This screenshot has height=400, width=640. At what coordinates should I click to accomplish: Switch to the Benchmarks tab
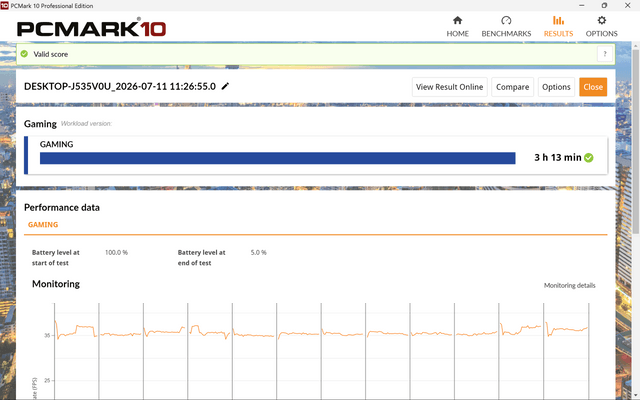(x=506, y=27)
